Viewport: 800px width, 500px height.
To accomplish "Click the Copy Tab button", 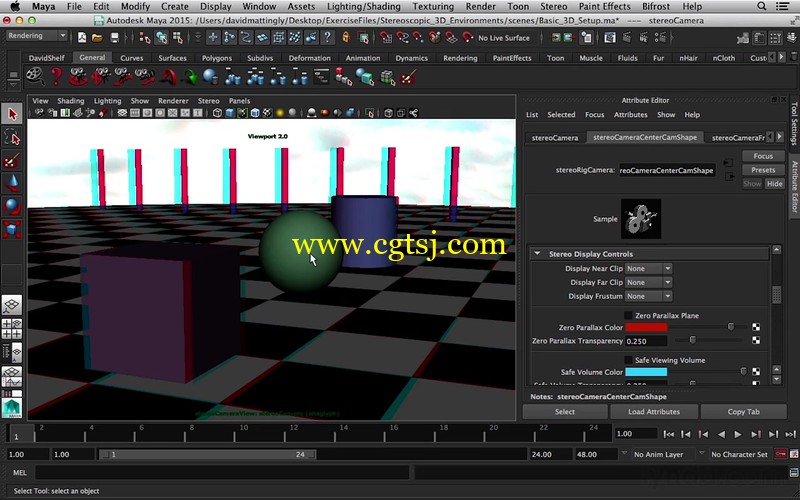I will tap(743, 412).
